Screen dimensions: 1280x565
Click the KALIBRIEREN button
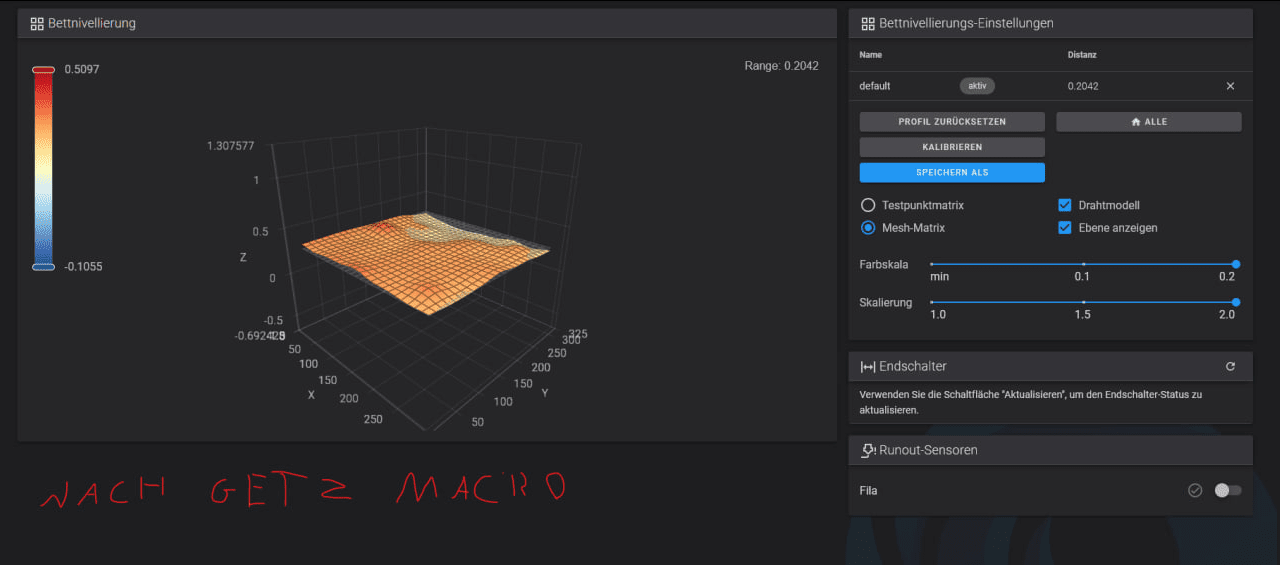tap(952, 147)
